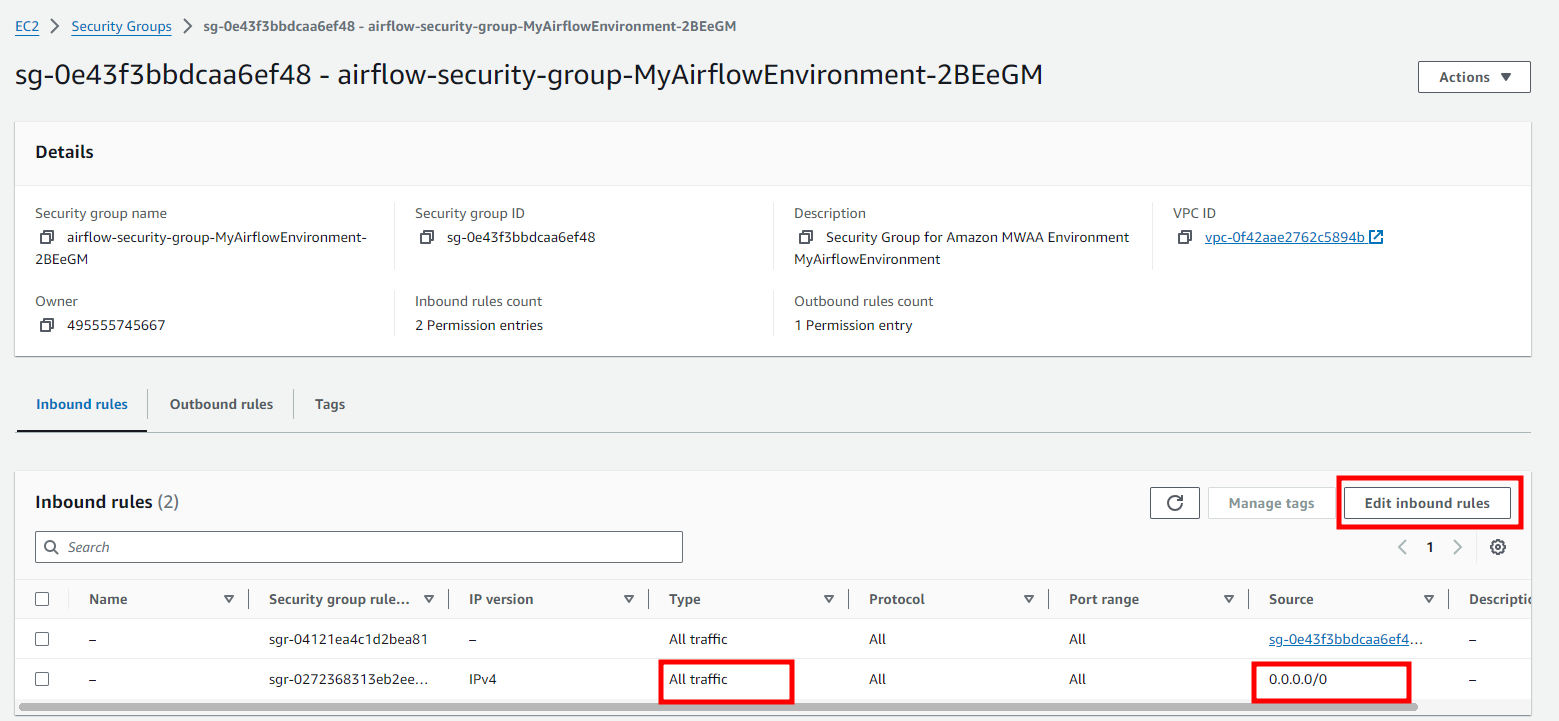Copy the security group ID
This screenshot has width=1559, height=721.
pyautogui.click(x=427, y=238)
